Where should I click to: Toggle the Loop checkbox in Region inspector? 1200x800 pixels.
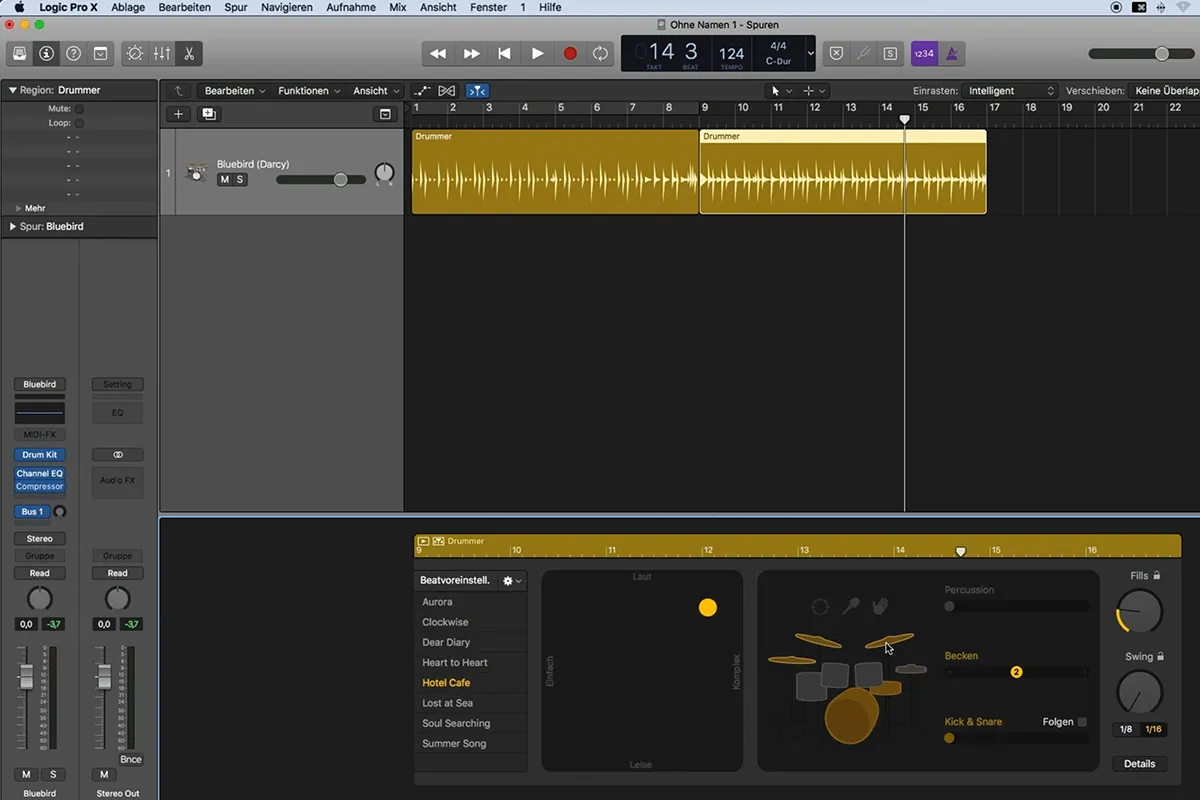(79, 123)
